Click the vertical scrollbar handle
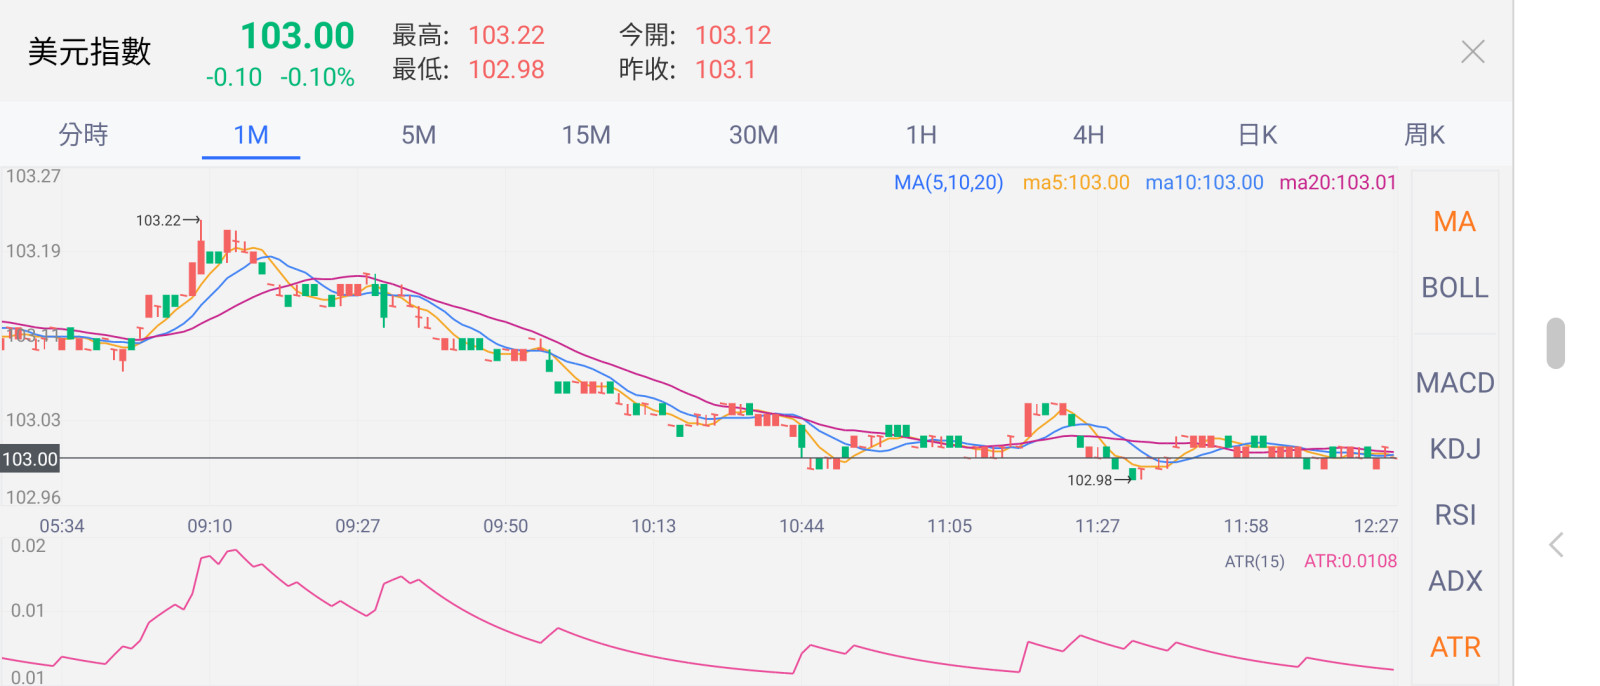Viewport: 1600px width, 686px height. [1555, 343]
